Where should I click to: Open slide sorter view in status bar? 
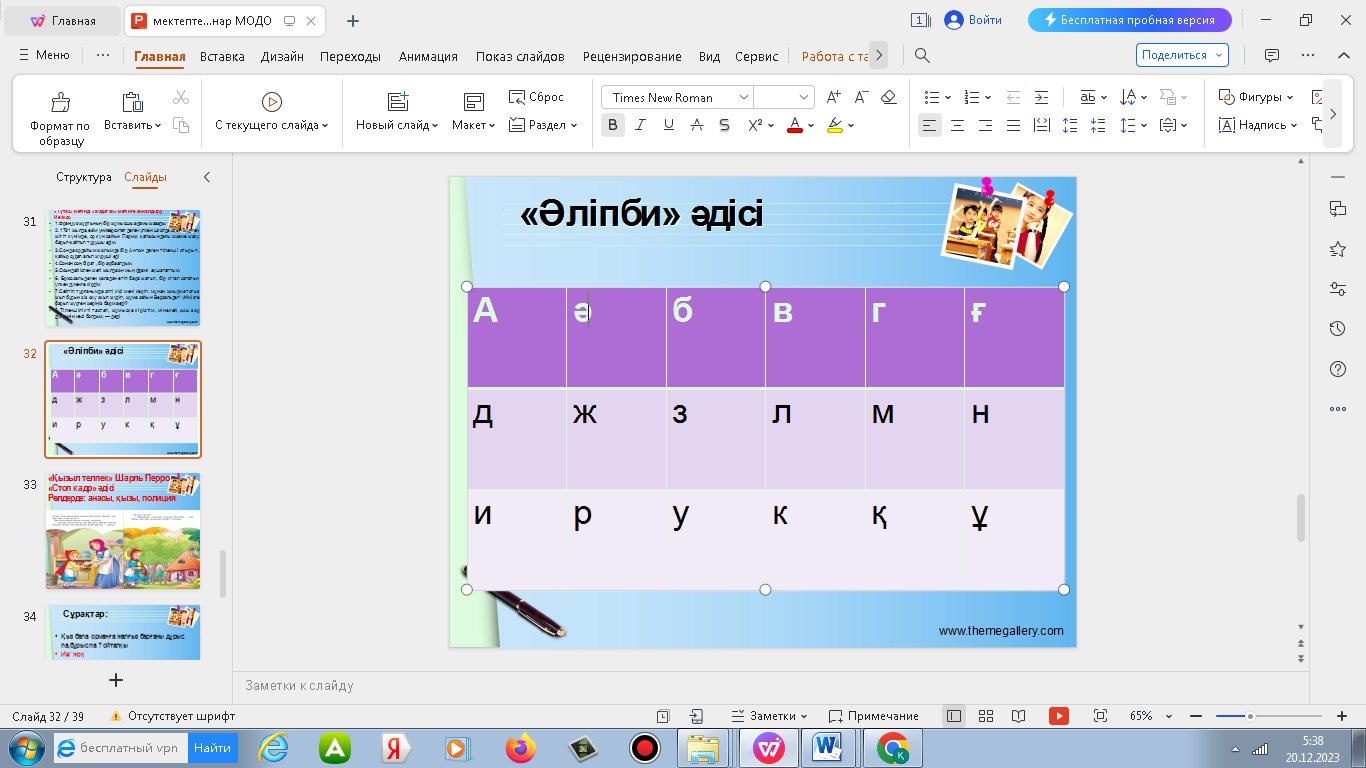click(x=986, y=716)
